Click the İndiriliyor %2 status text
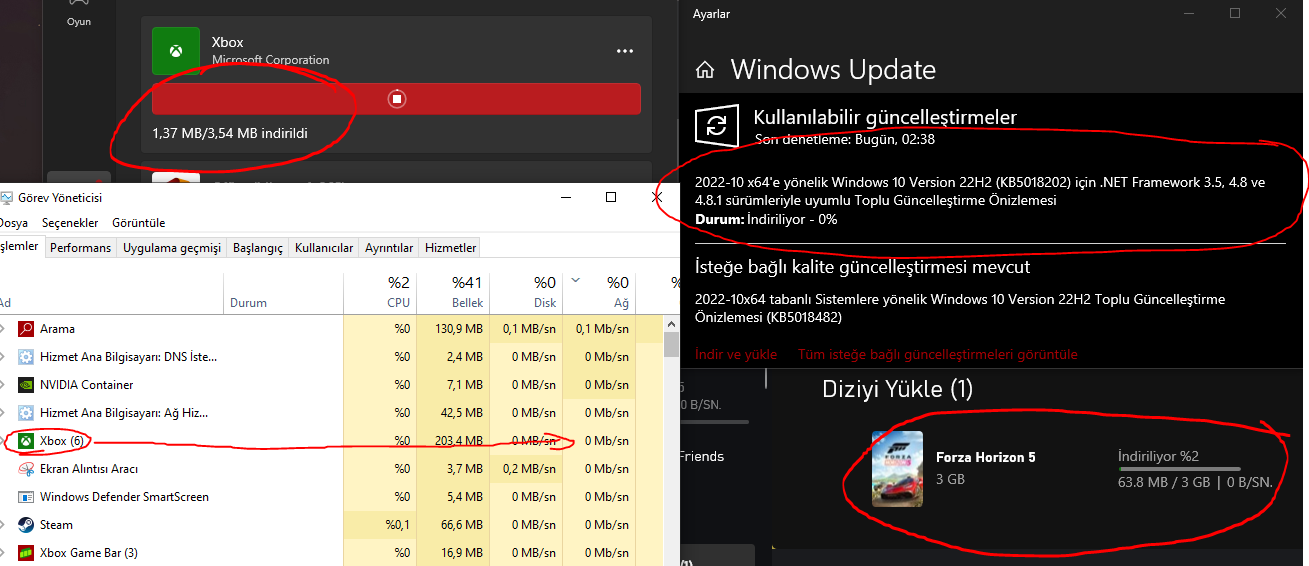 [1158, 456]
